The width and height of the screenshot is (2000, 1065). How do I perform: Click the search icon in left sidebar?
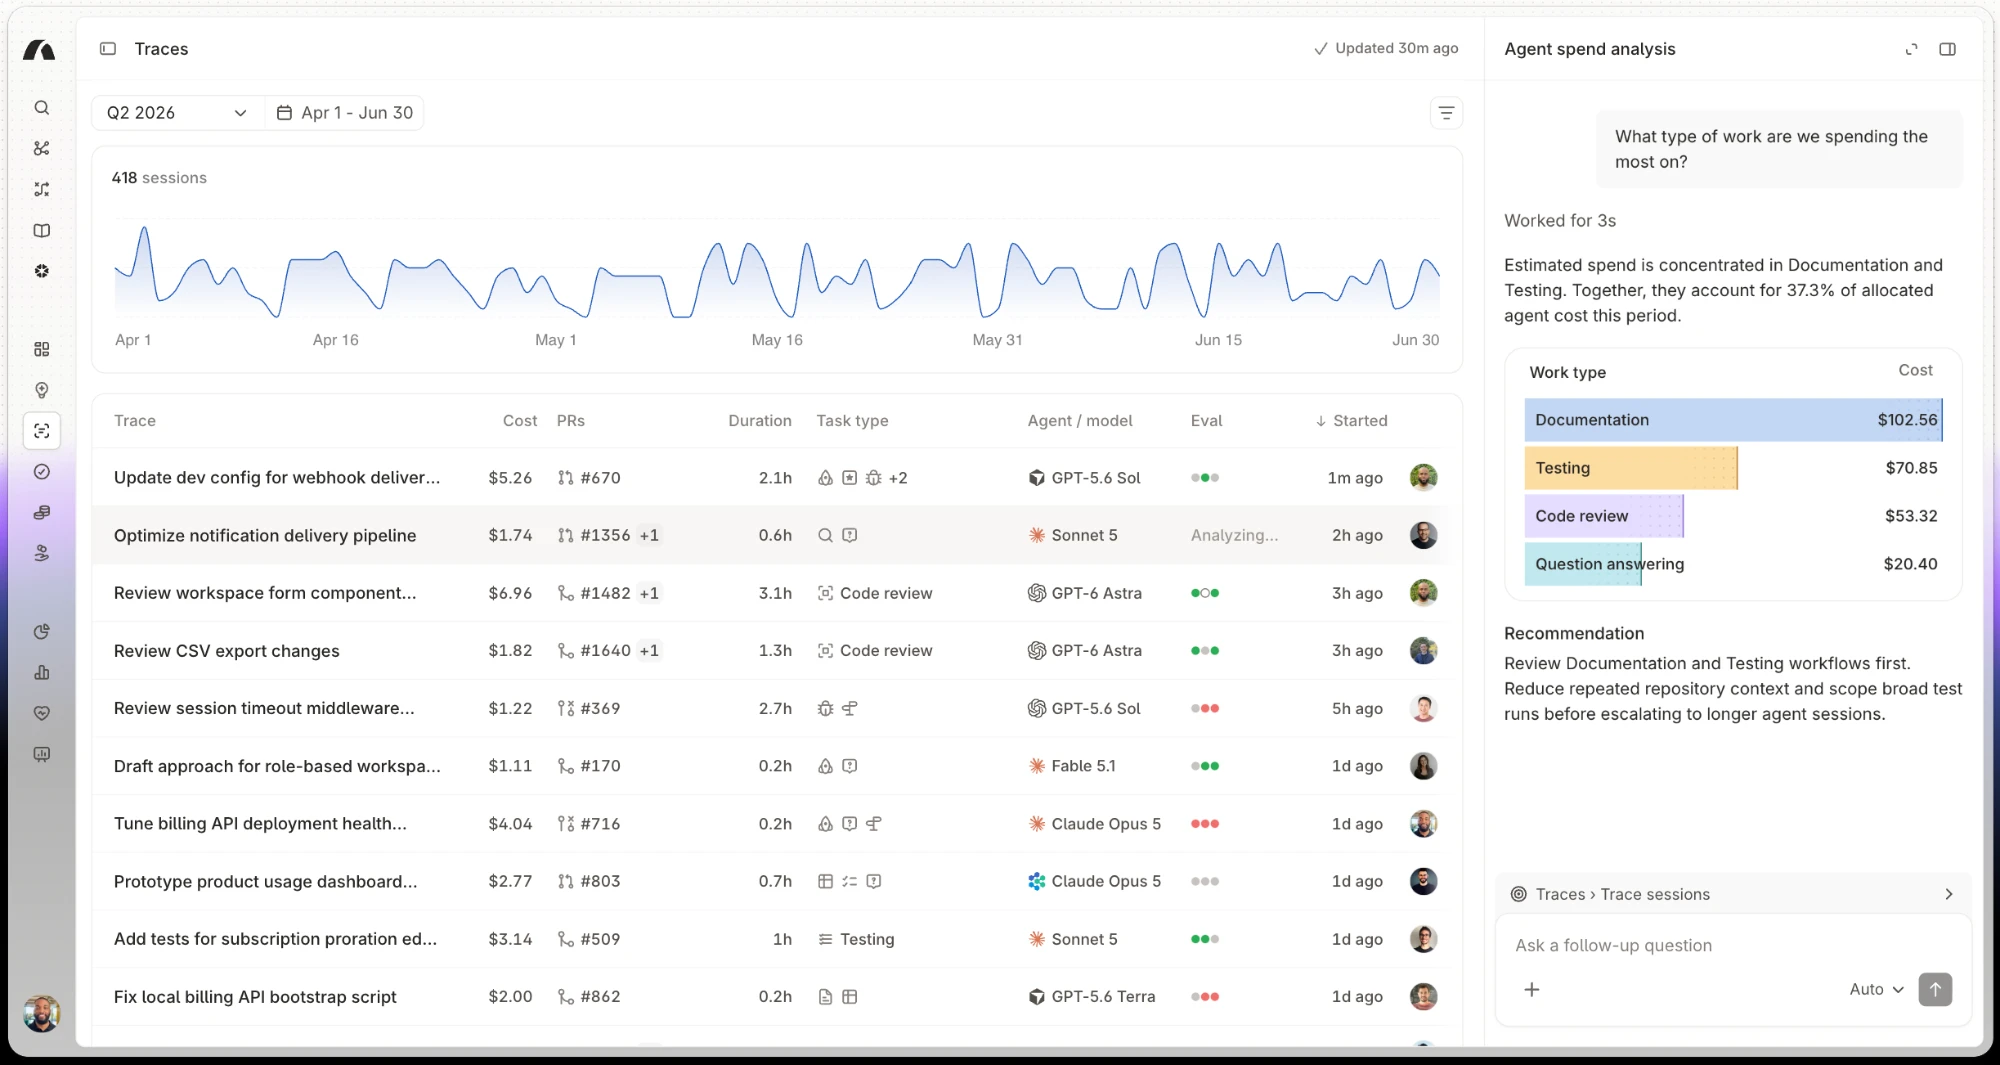tap(41, 108)
